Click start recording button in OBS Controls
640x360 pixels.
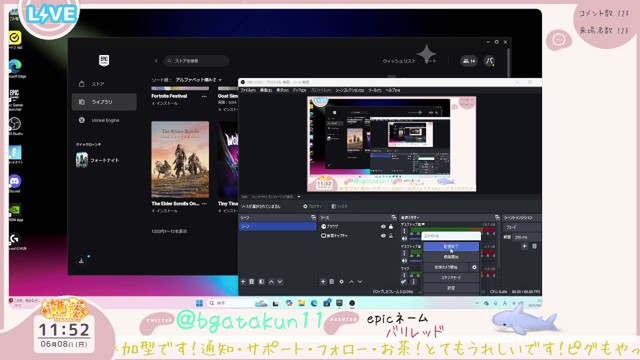[451, 257]
